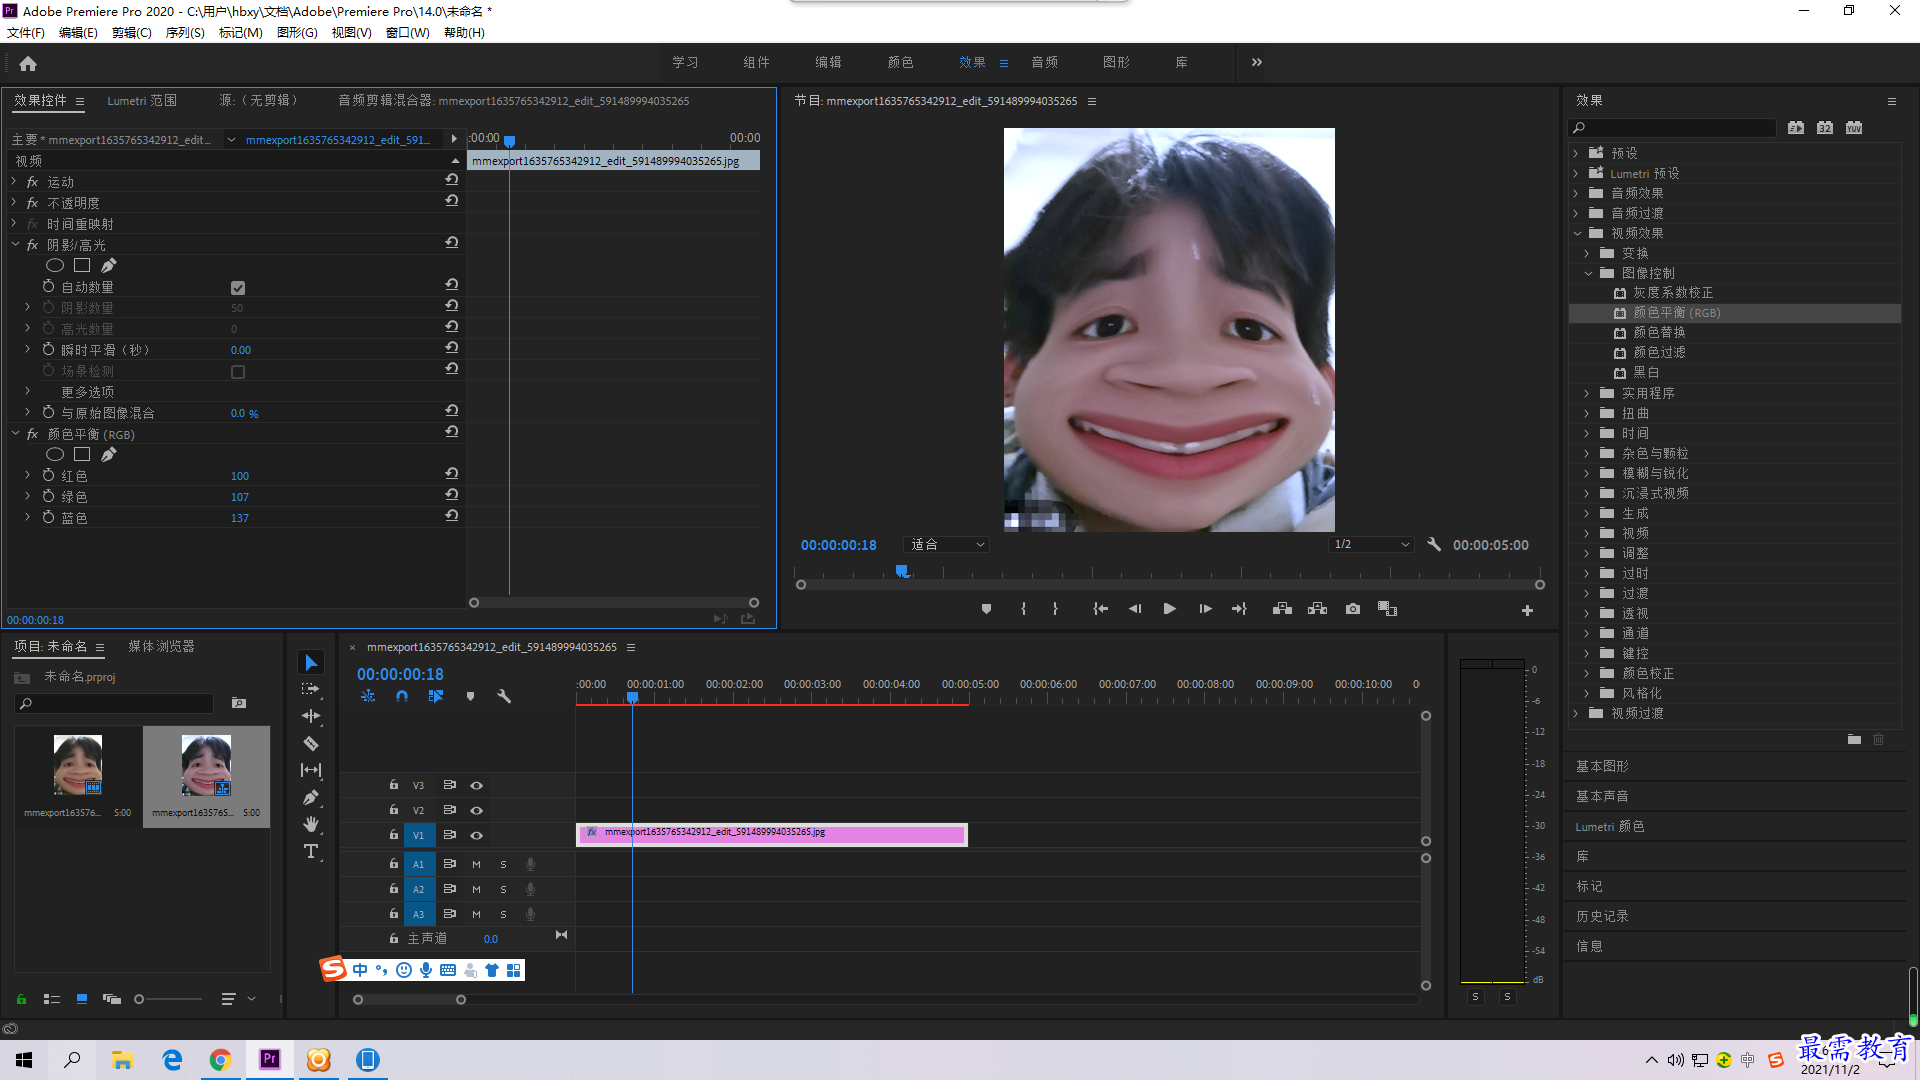The width and height of the screenshot is (1920, 1080).
Task: Open the 历史记录 panel
Action: click(1602, 916)
